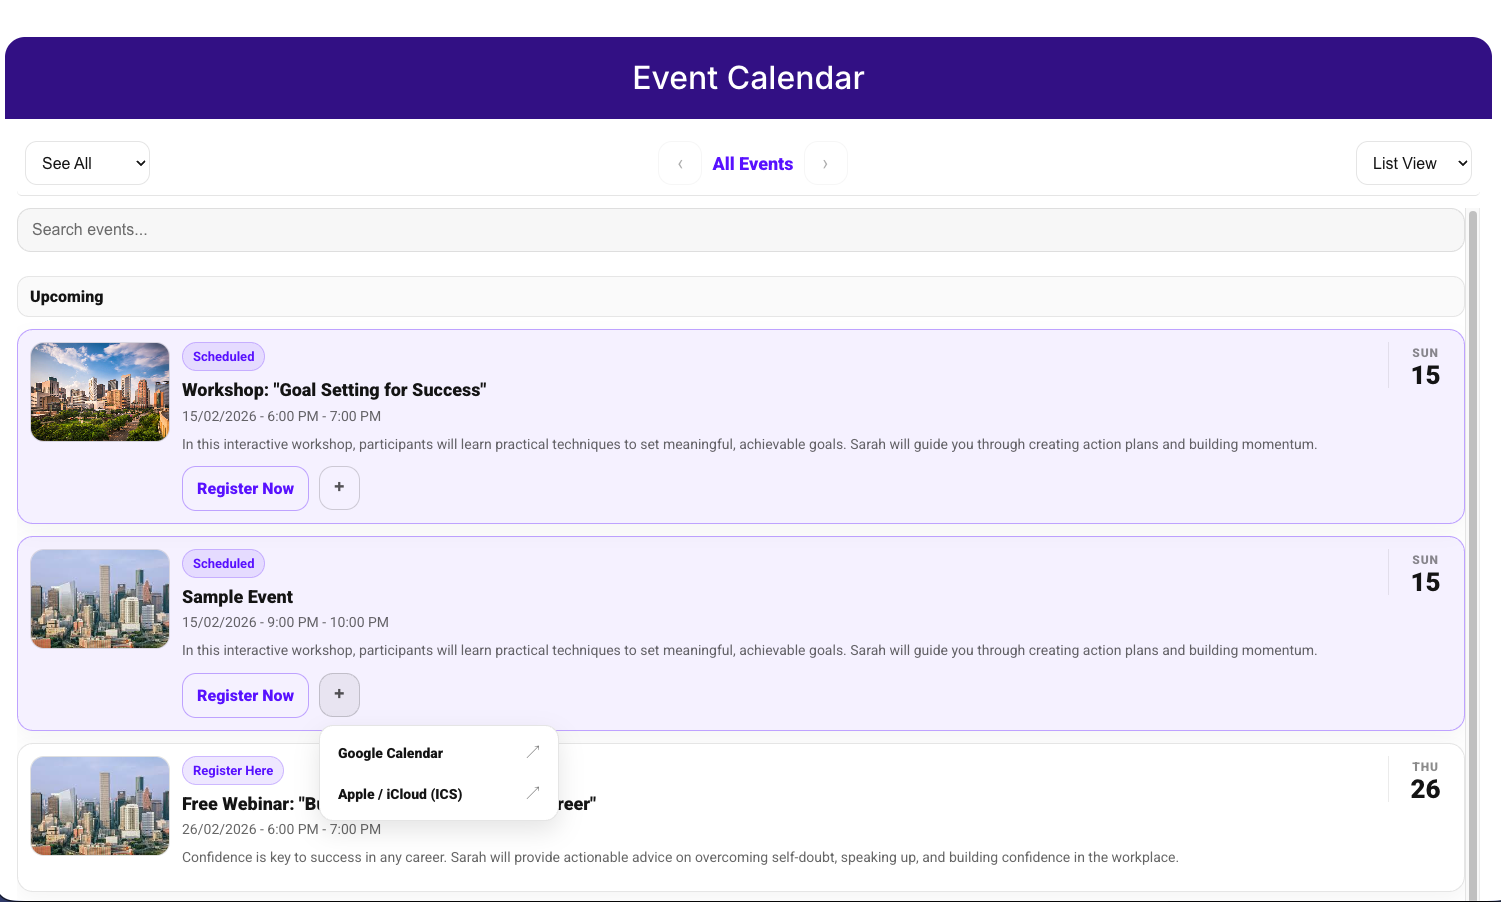
Task: Open the List View dropdown
Action: (1413, 163)
